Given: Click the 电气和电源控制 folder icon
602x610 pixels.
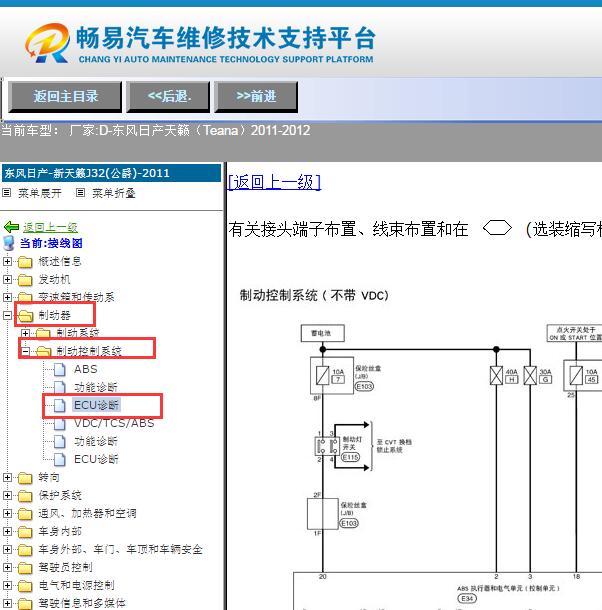Looking at the screenshot, I should pyautogui.click(x=25, y=585).
